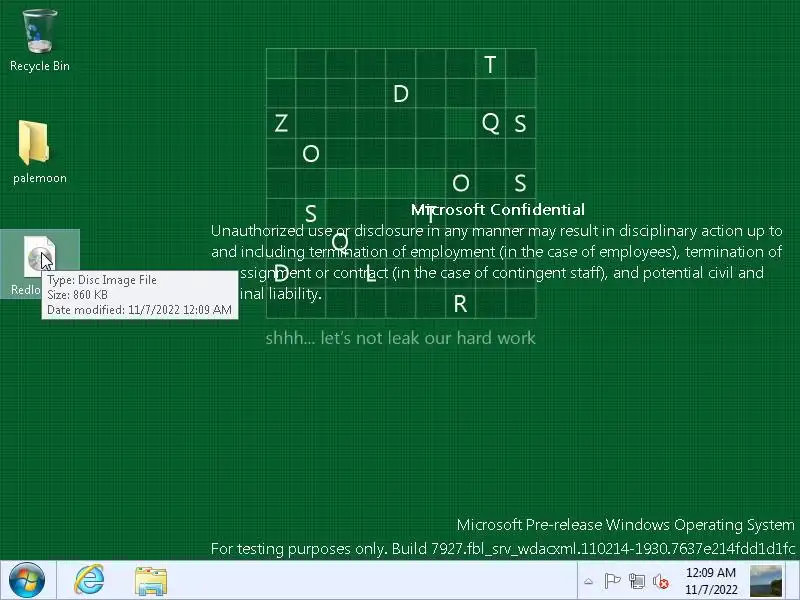Click the Z tile in the letter grid
Image resolution: width=800 pixels, height=600 pixels.
[281, 123]
